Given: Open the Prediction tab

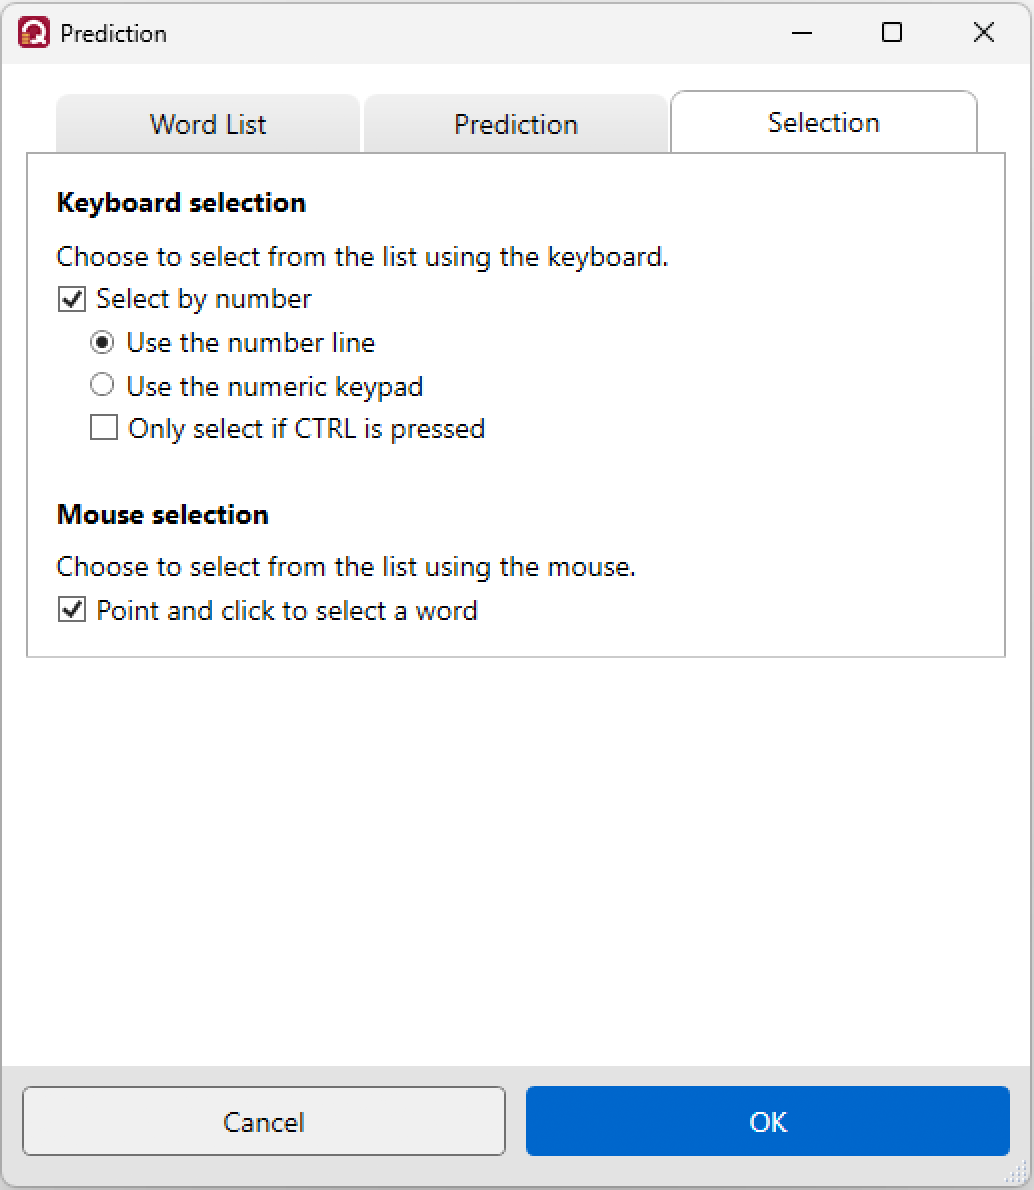Looking at the screenshot, I should (x=515, y=124).
